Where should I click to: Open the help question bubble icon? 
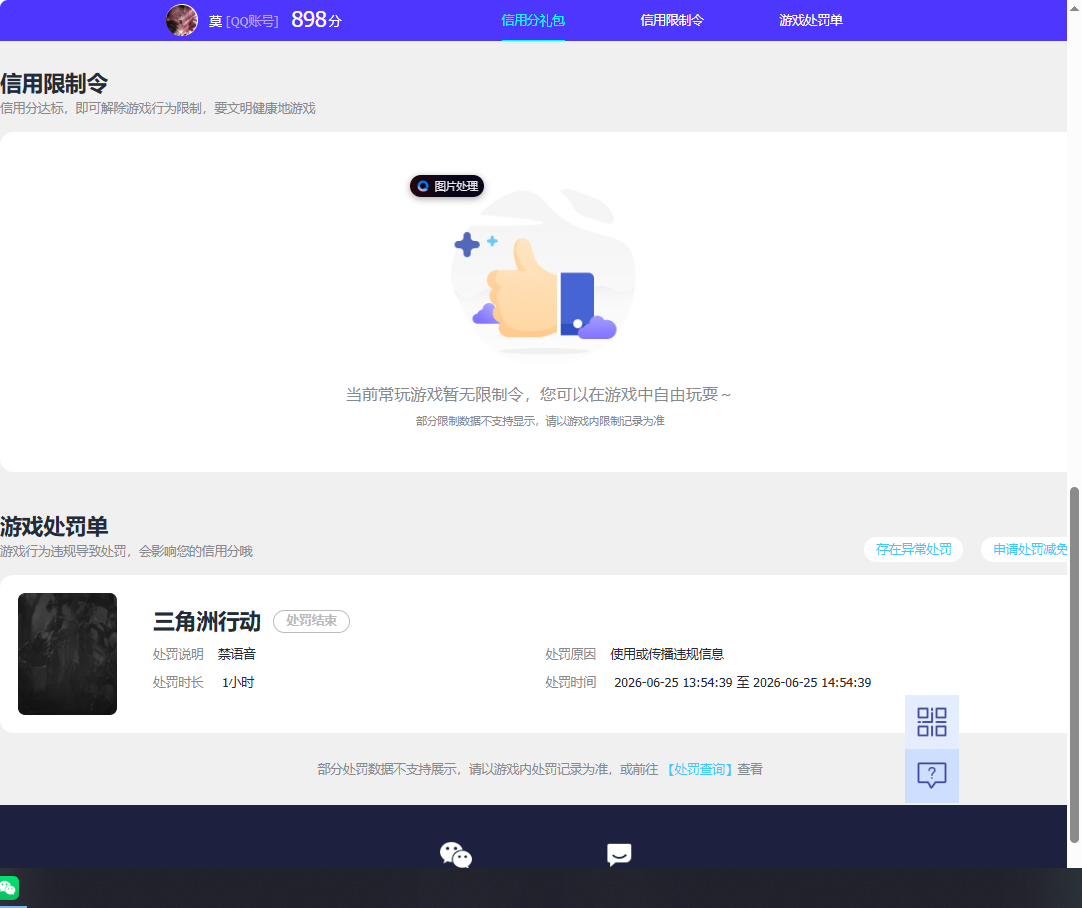(x=932, y=776)
